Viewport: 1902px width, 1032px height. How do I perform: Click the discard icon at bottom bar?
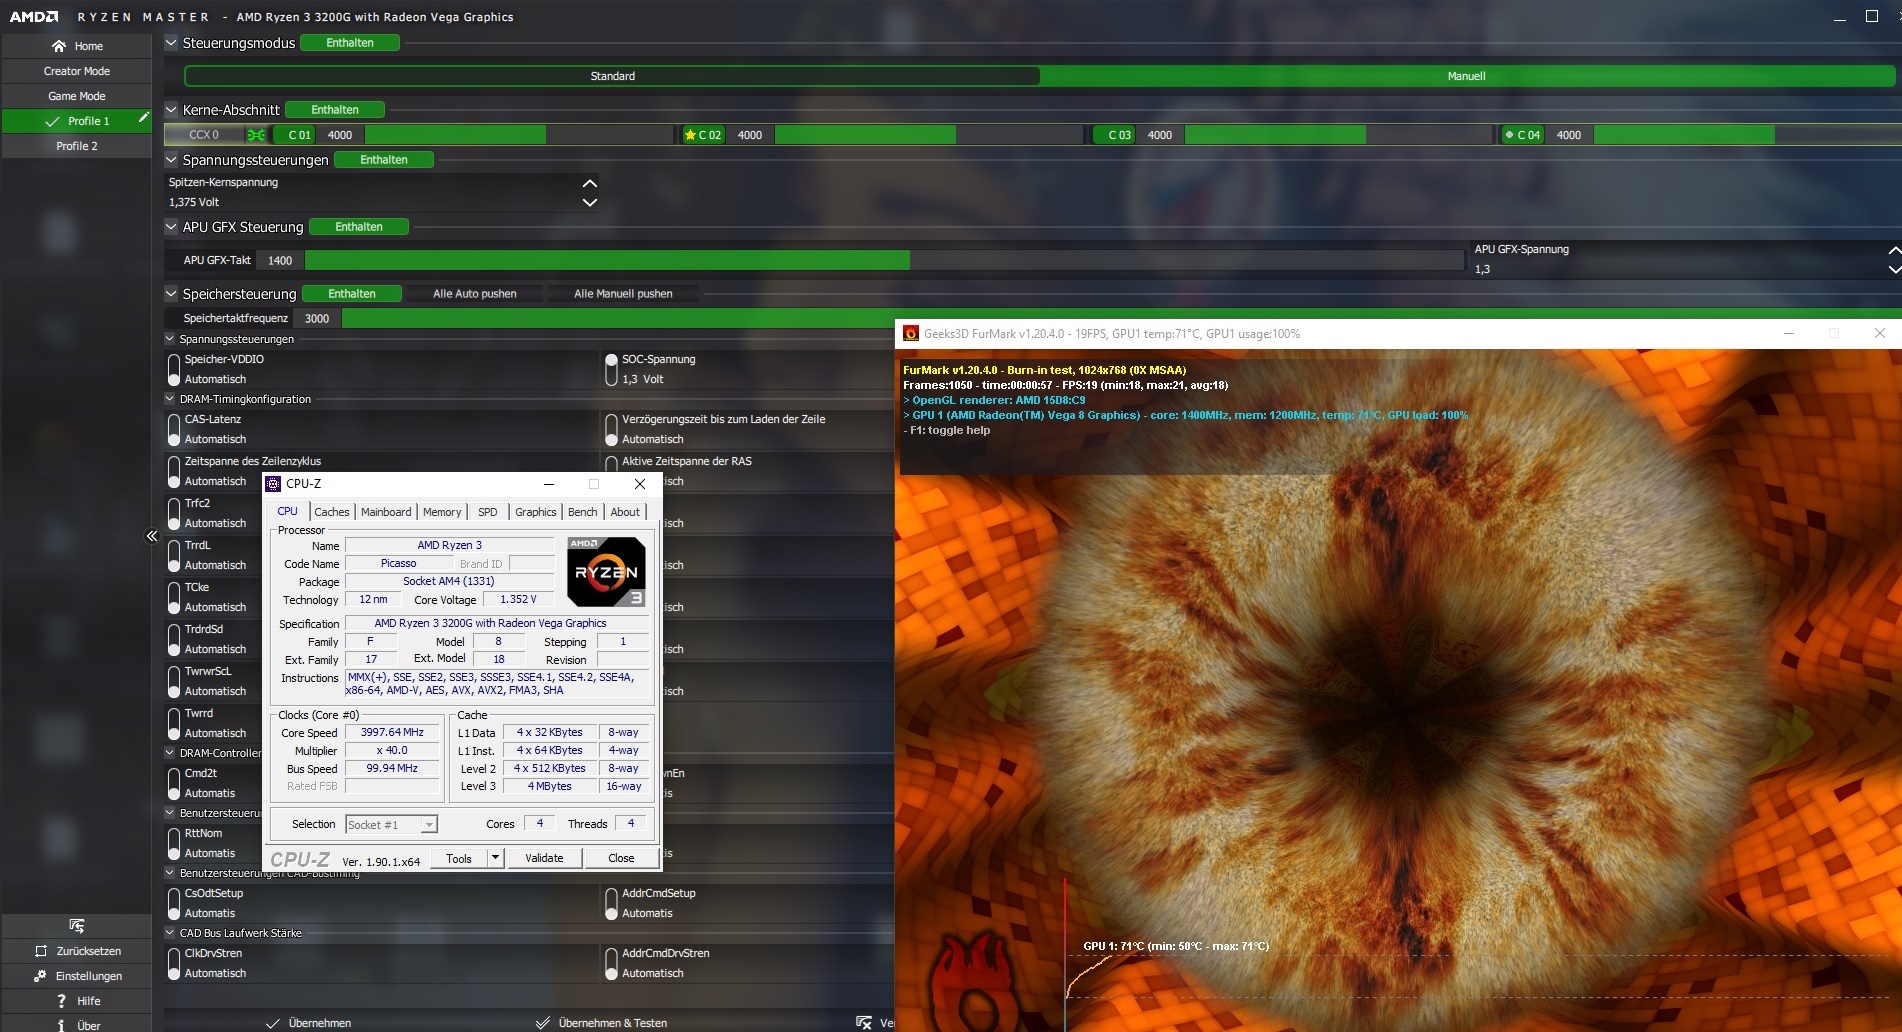coord(864,1023)
